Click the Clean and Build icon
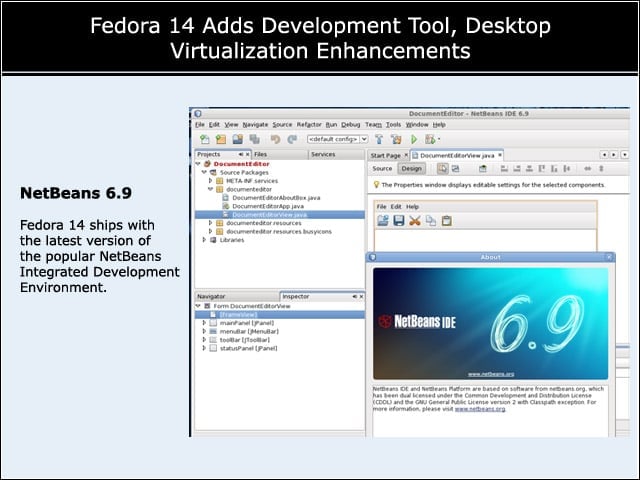The image size is (640, 480). coord(396,139)
